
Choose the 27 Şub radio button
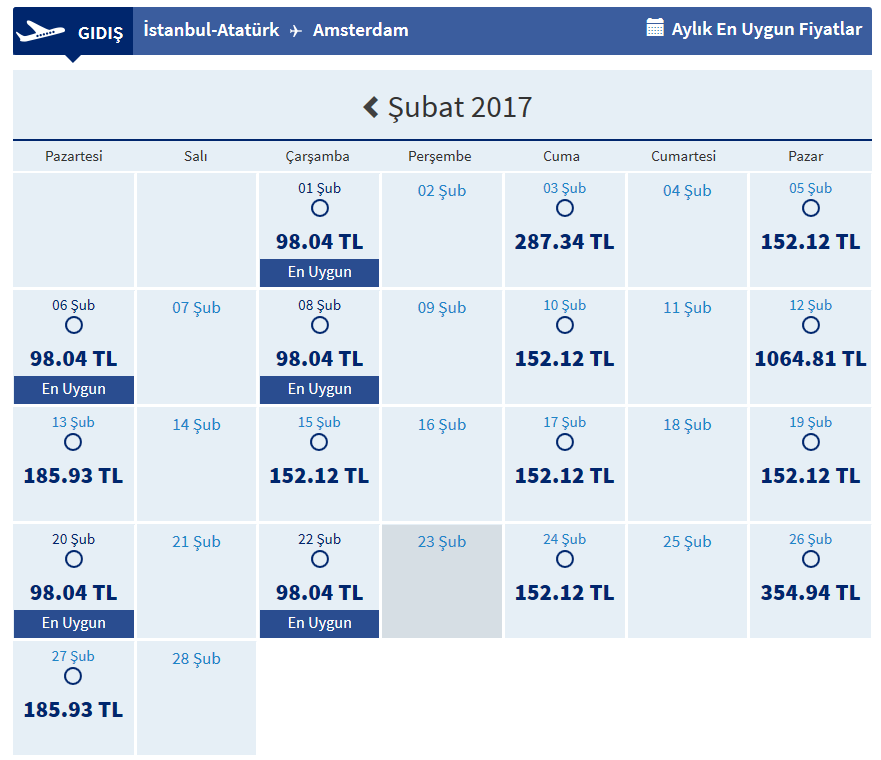[x=73, y=676]
